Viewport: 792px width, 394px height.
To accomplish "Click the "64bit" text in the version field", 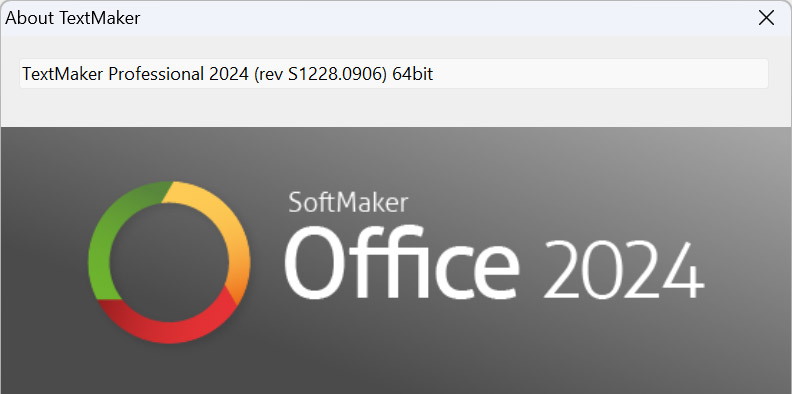I will [413, 74].
